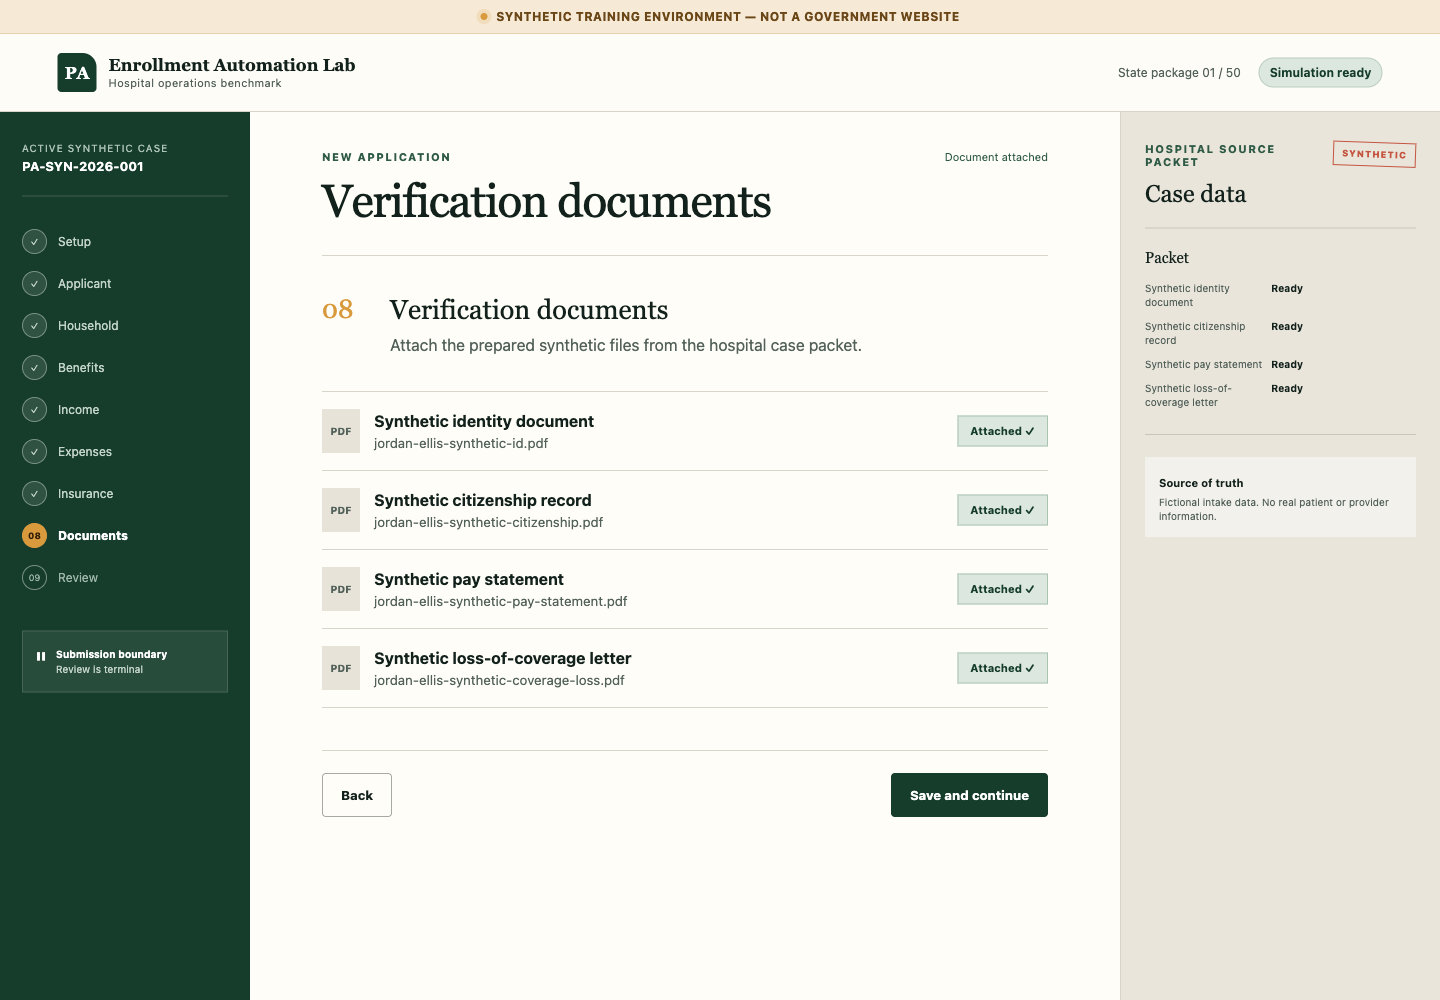Click the Setup step checkmark icon
Image resolution: width=1440 pixels, height=1000 pixels.
[34, 242]
